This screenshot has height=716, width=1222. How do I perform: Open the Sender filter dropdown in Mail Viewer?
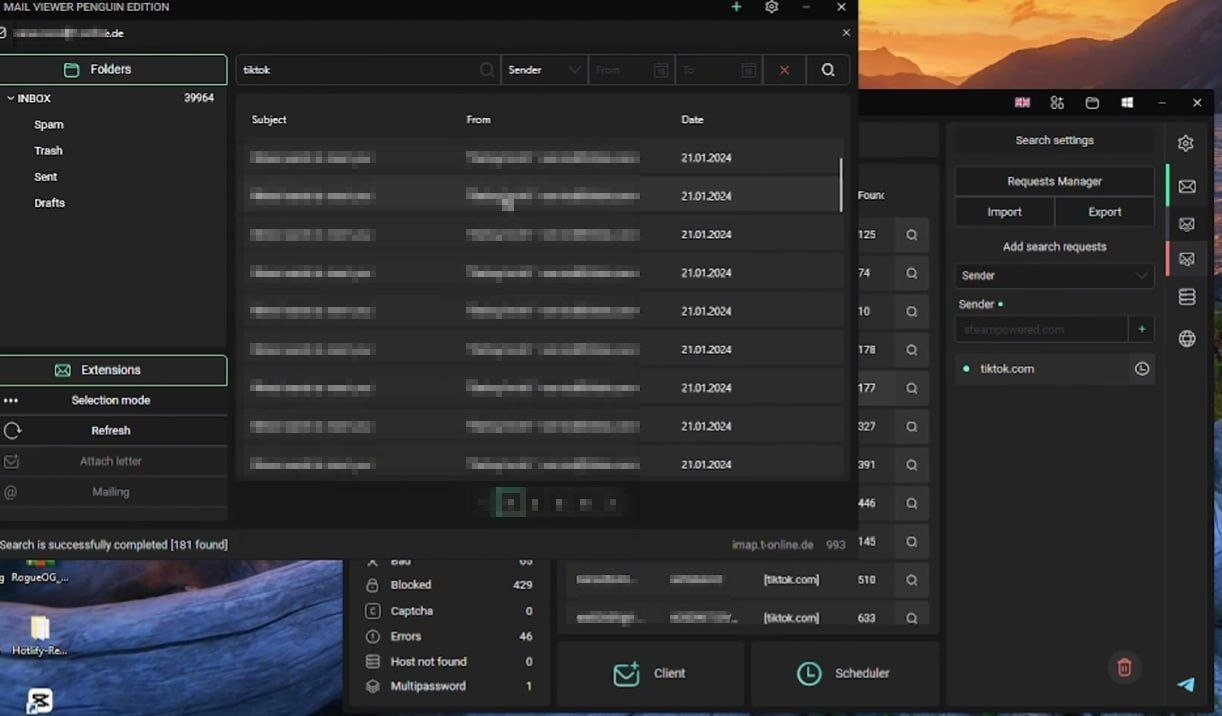tap(544, 70)
